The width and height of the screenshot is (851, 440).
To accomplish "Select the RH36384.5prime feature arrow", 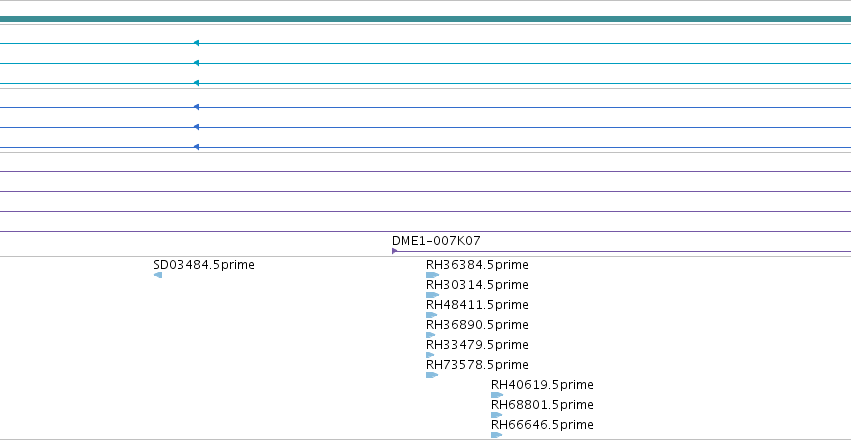I will coord(433,275).
